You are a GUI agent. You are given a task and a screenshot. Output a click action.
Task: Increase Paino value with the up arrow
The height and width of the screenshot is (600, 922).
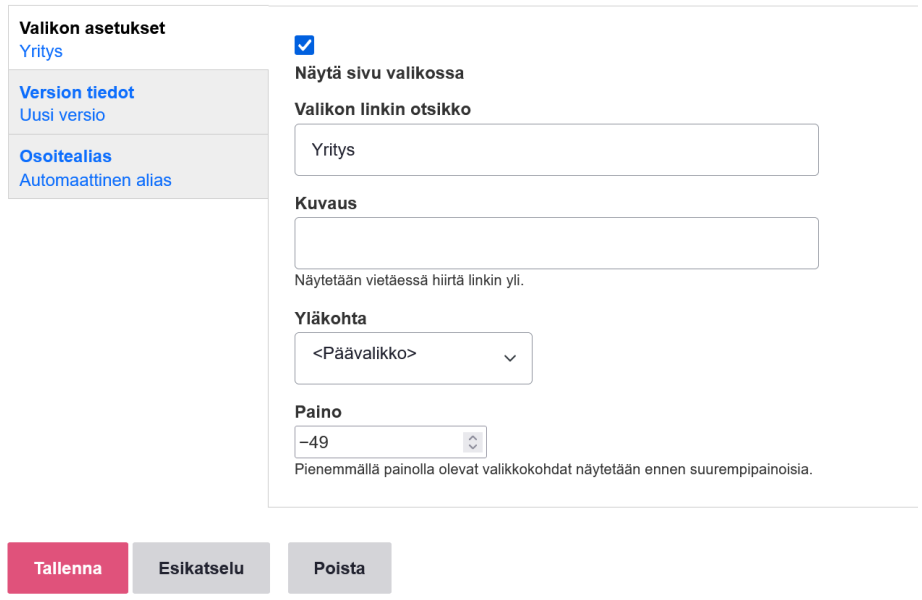[472, 437]
